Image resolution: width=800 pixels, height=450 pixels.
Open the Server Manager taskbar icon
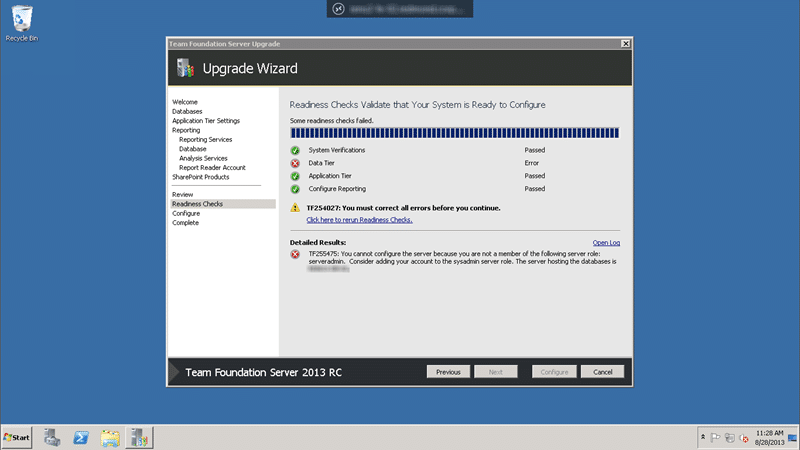coord(52,438)
